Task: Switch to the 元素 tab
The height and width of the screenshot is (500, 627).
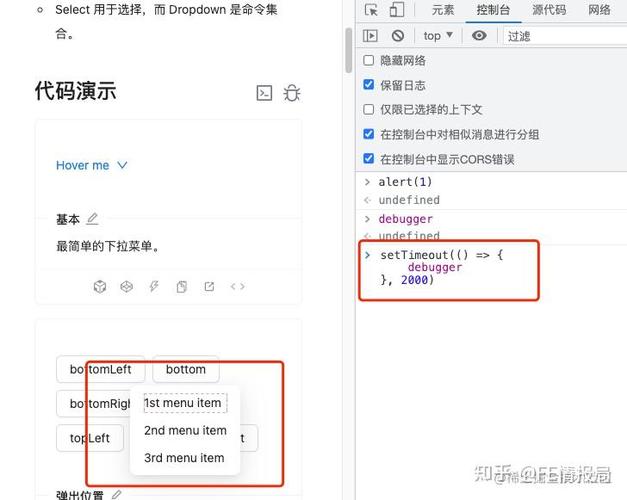Action: point(443,10)
